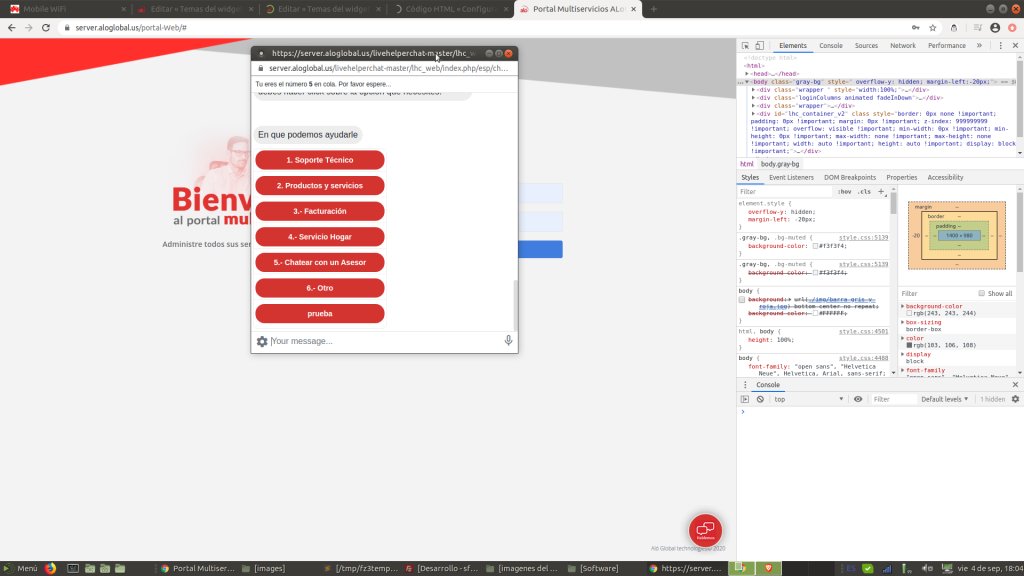Close the console drawer
1024x576 pixels.
point(1016,385)
